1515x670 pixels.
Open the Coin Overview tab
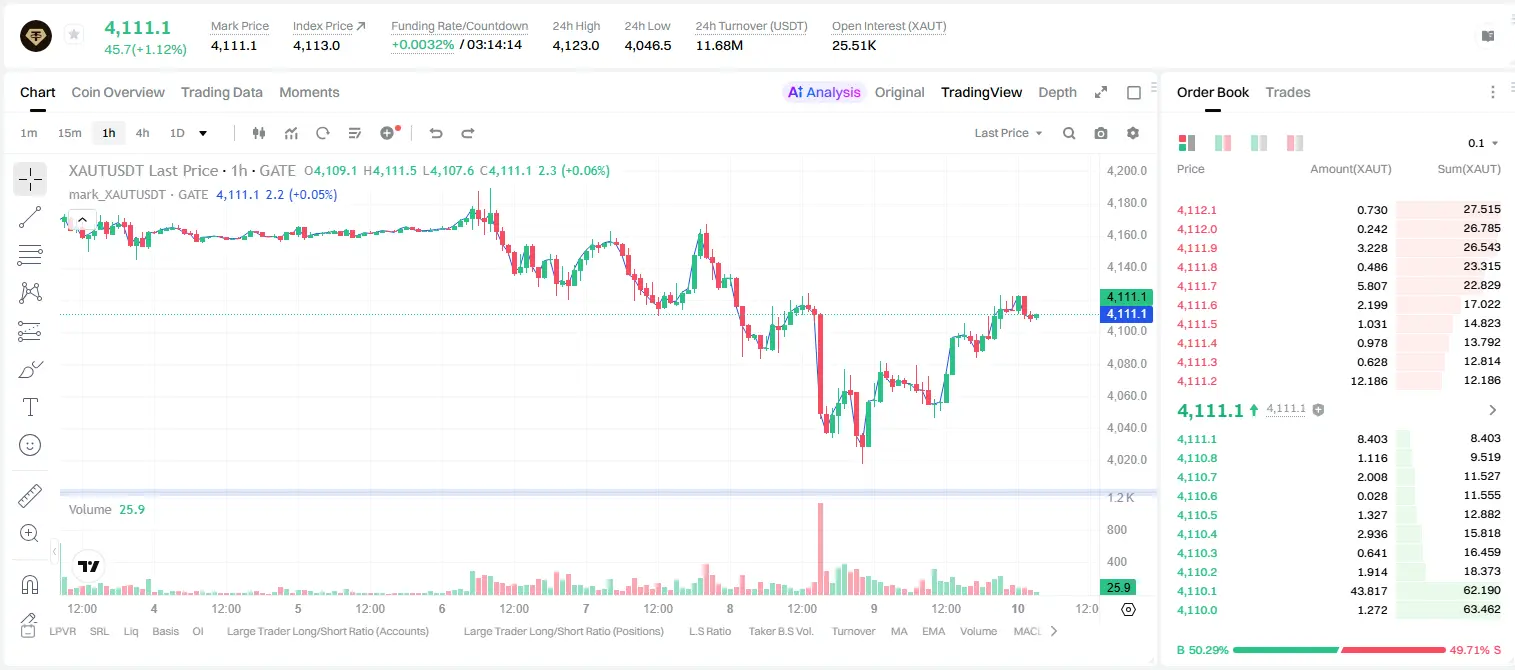click(118, 92)
